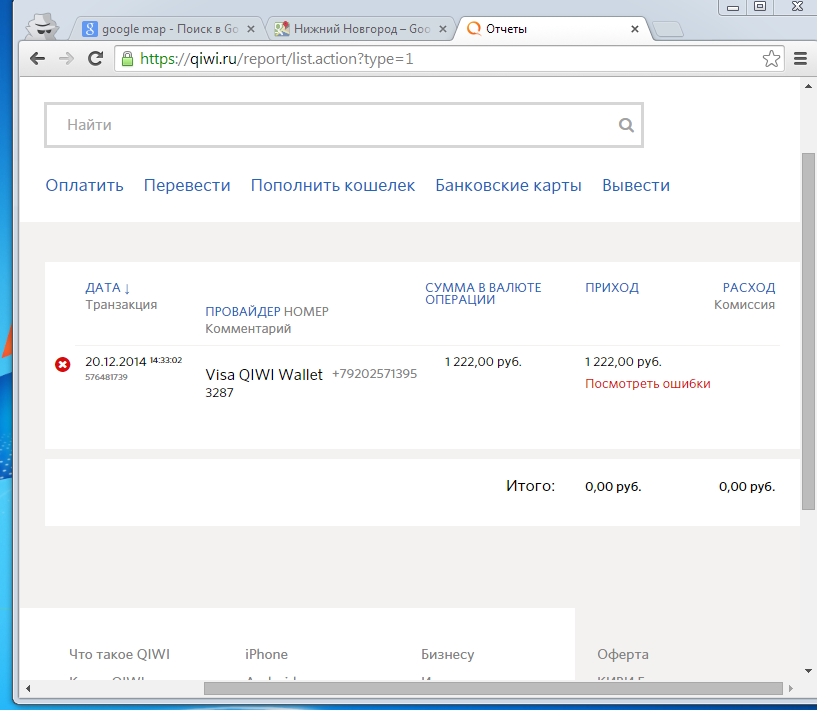Click the ПРИХОД total '0,00 руб.'
This screenshot has height=710, width=817.
[x=613, y=487]
